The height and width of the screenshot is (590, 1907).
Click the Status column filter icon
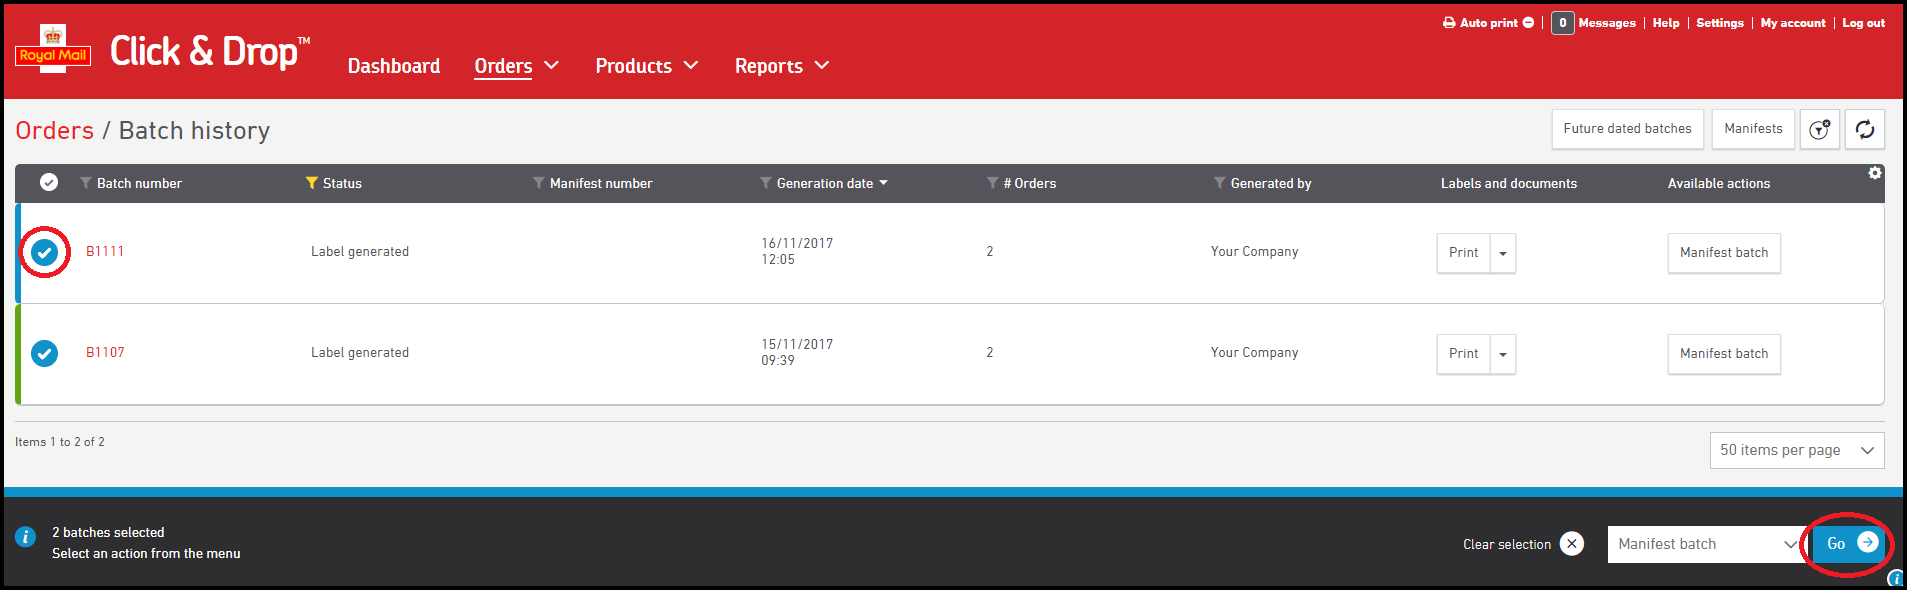(x=312, y=183)
